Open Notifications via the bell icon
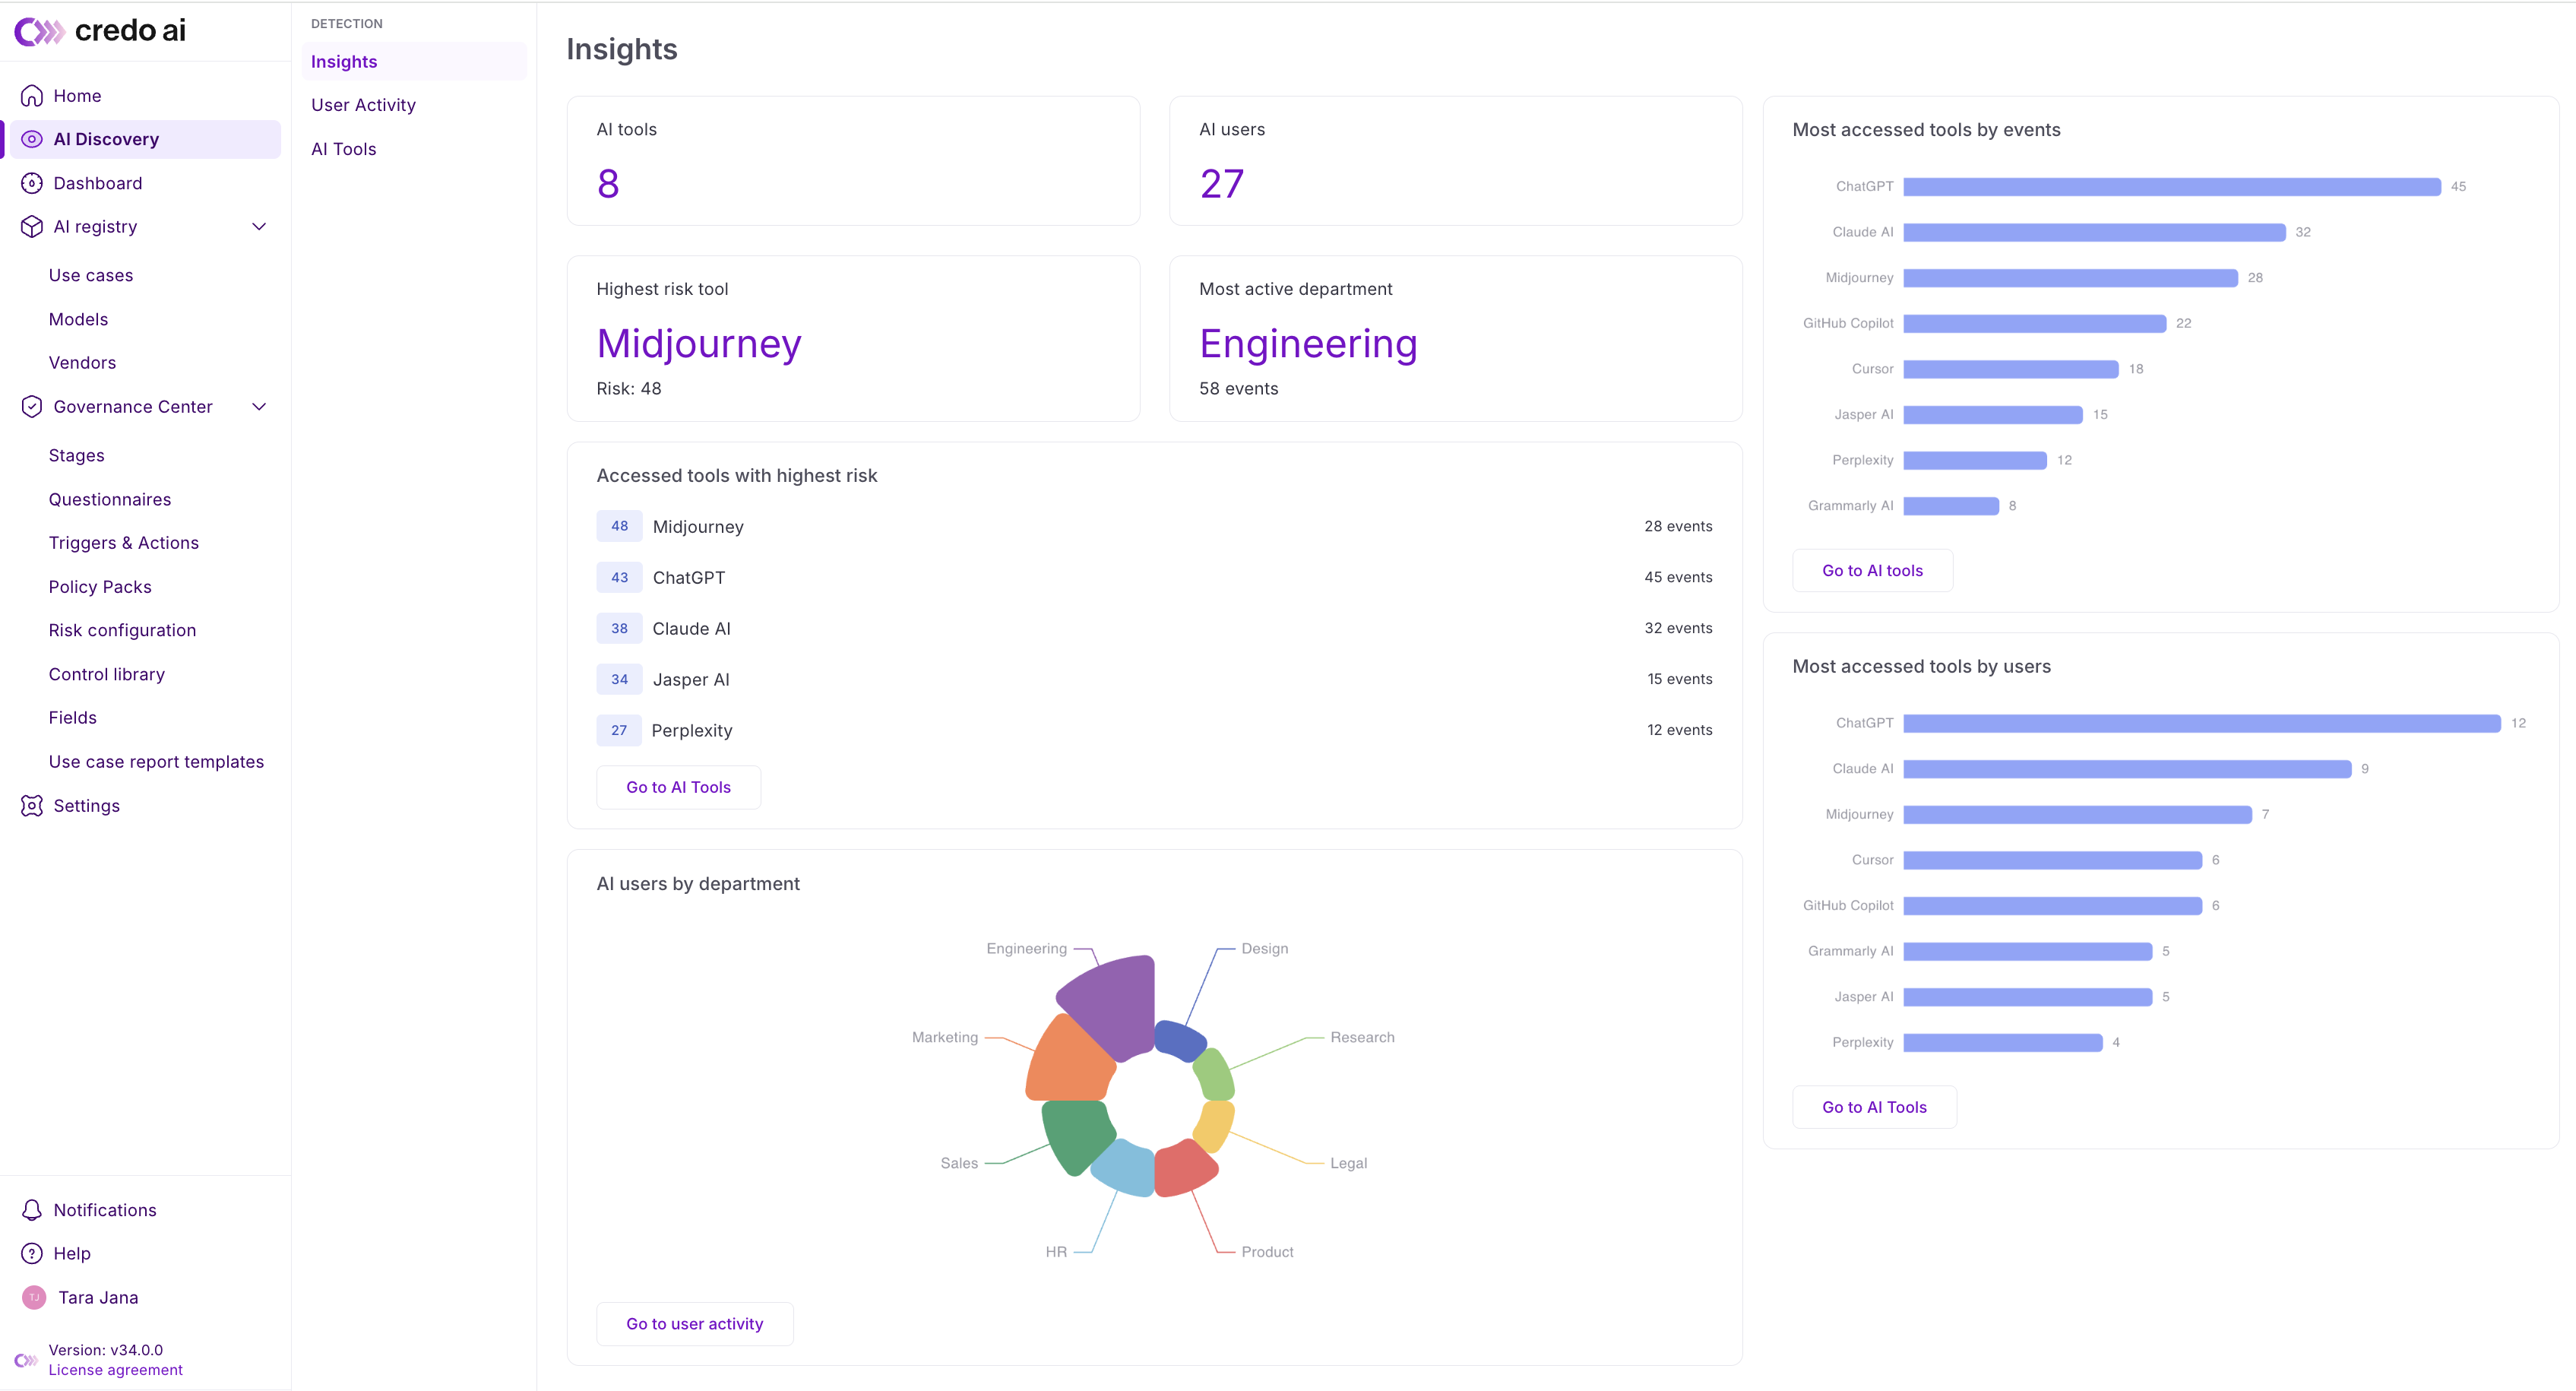 tap(32, 1210)
